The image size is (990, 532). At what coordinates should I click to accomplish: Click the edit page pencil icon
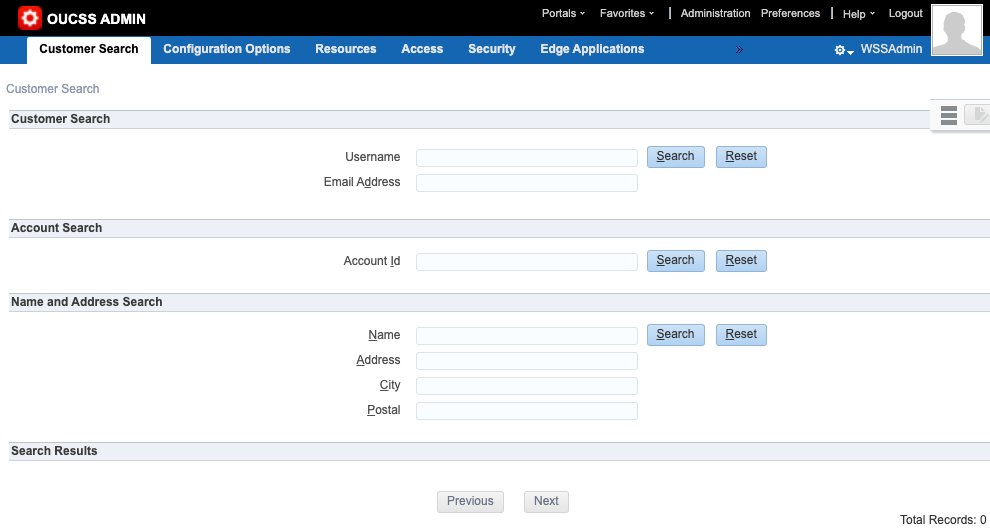(977, 115)
